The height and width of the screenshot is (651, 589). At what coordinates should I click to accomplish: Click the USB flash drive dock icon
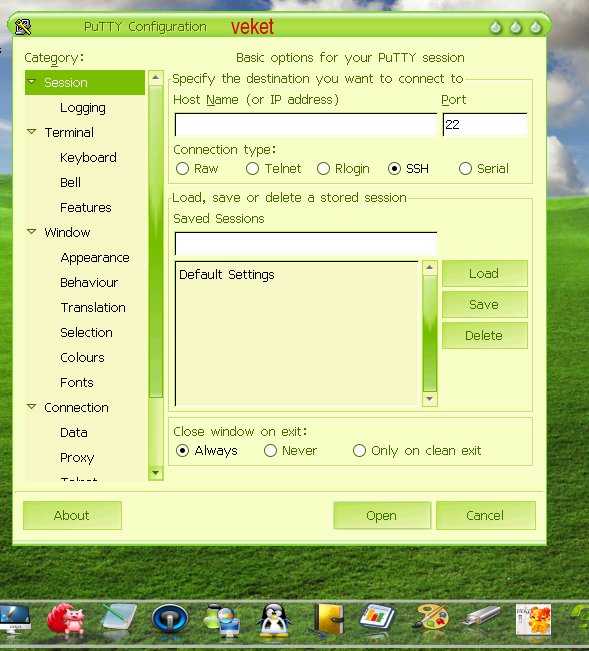pos(482,617)
